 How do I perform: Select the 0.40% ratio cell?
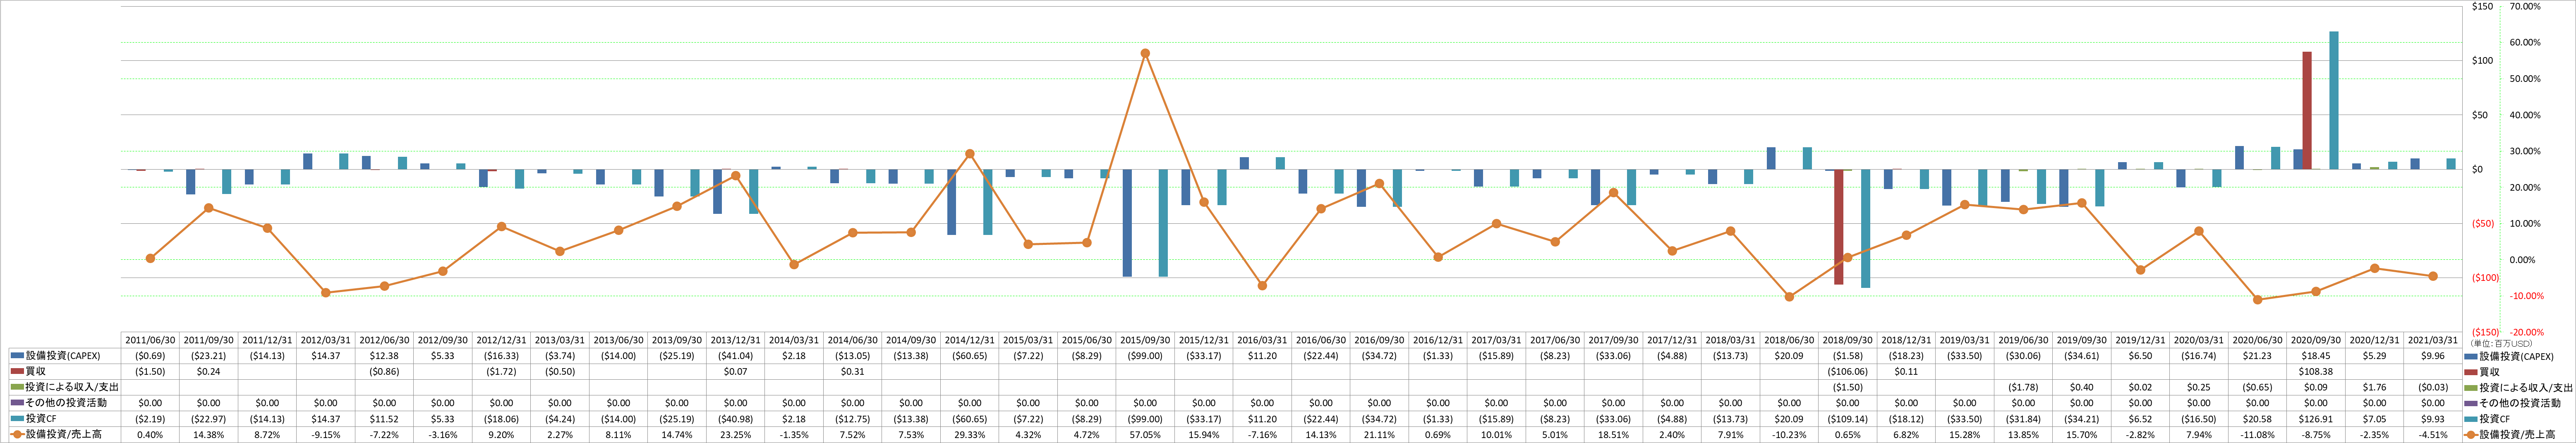pyautogui.click(x=150, y=435)
